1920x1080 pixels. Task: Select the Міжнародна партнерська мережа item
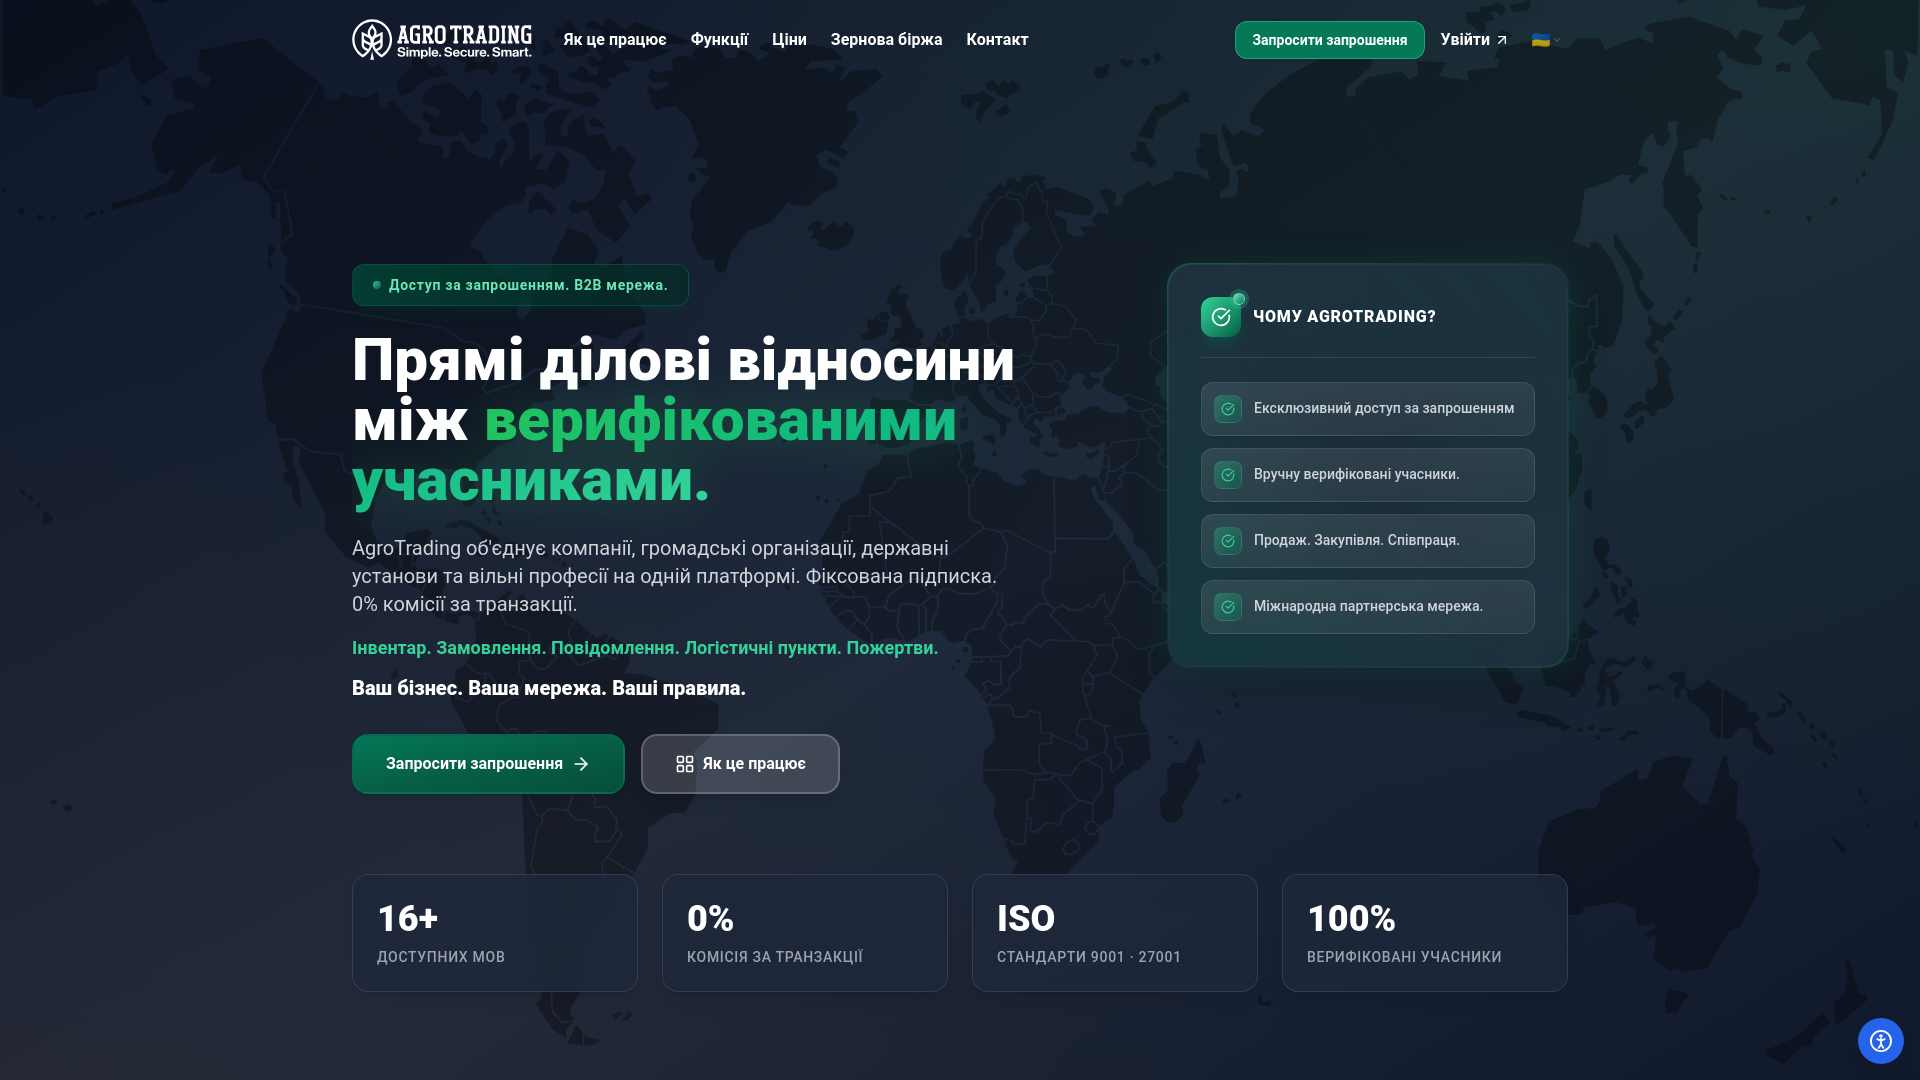pos(1368,607)
